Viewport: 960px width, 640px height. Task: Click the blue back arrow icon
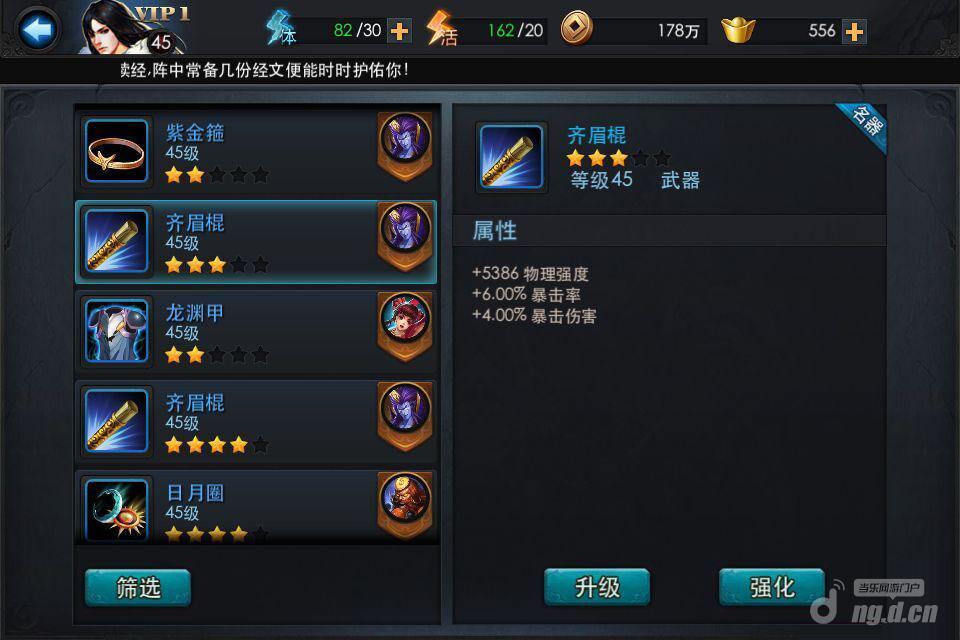coord(37,29)
